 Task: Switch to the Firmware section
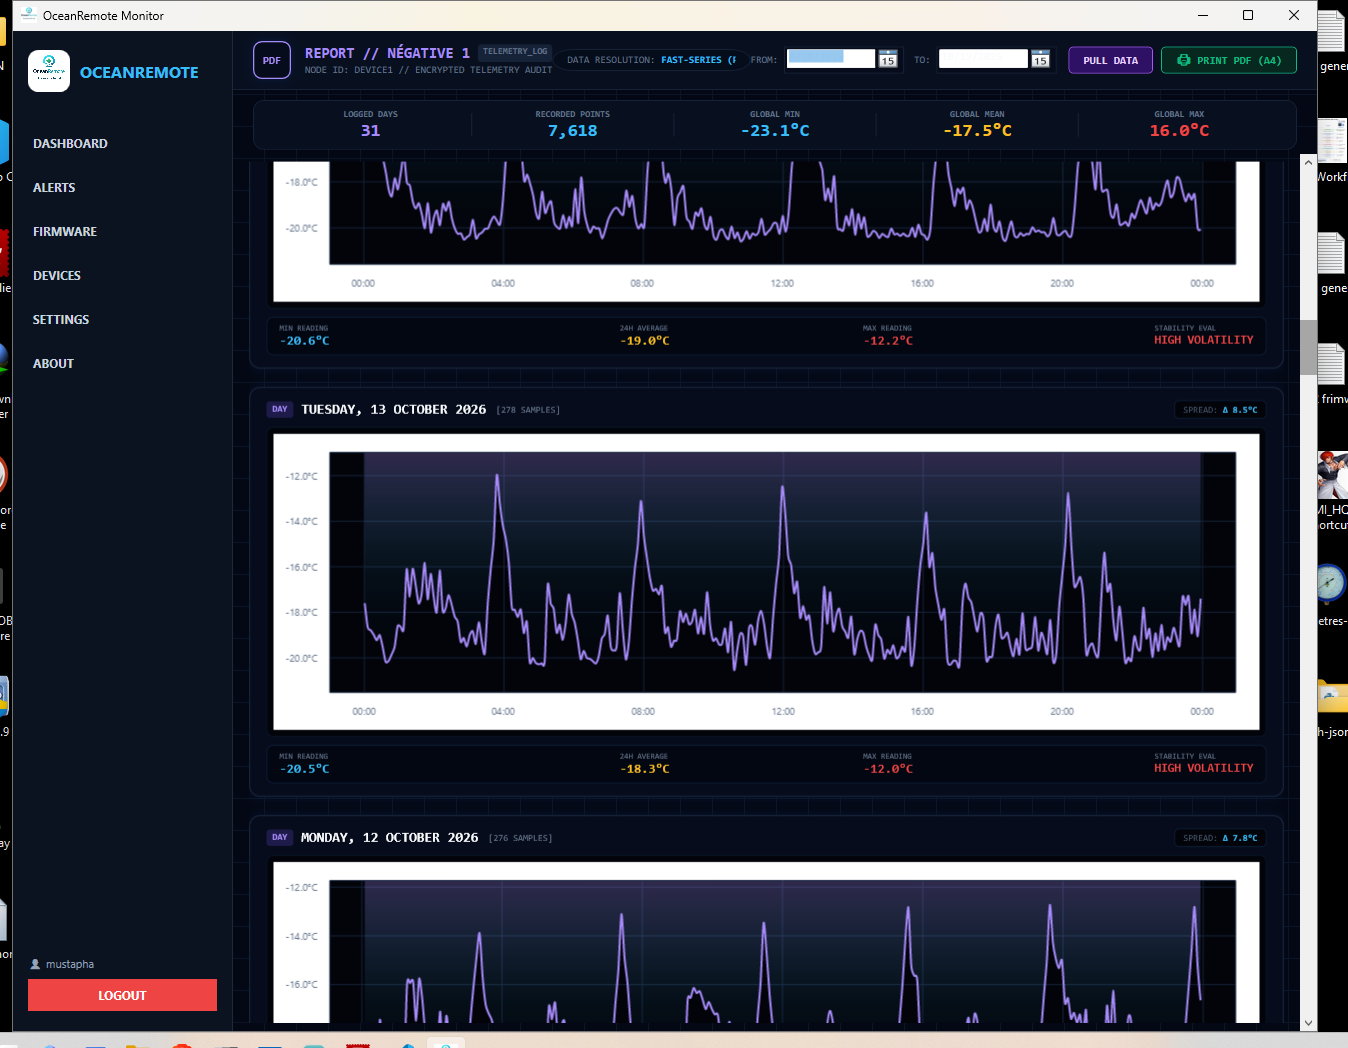65,232
